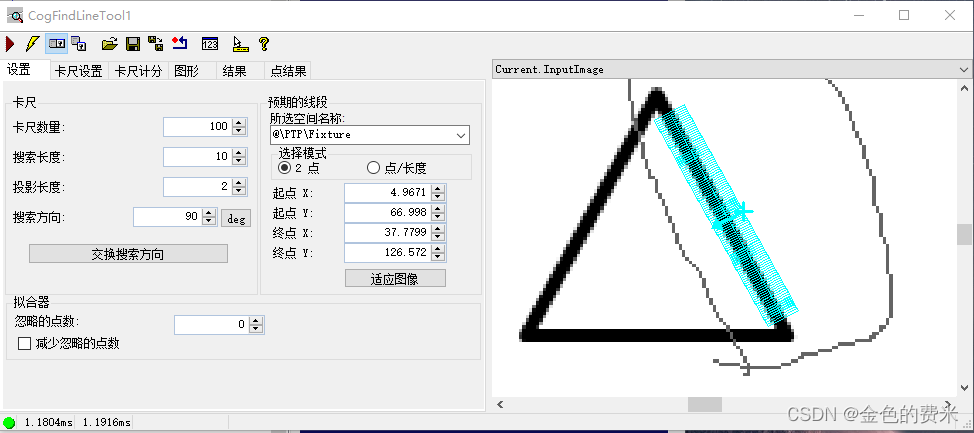Click the 1.1916ms status bar time

click(107, 422)
